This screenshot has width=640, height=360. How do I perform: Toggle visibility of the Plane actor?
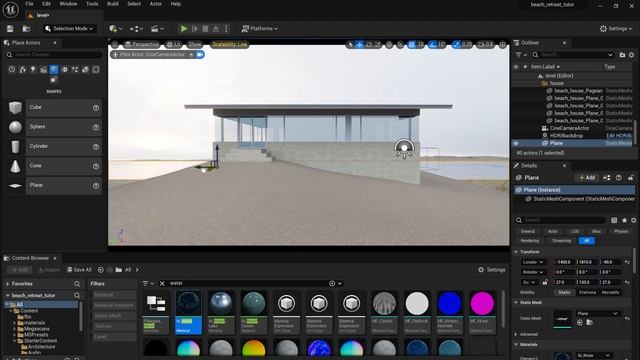point(516,143)
